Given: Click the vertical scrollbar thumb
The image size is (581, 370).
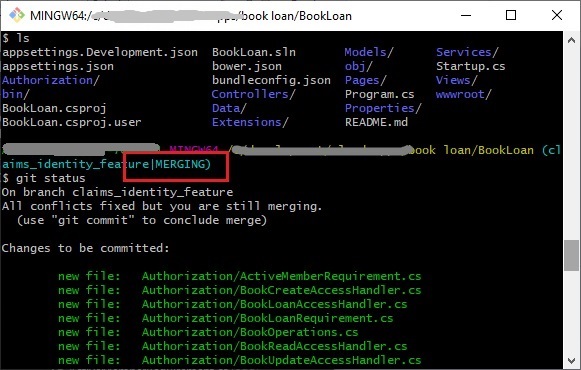Looking at the screenshot, I should [x=572, y=256].
